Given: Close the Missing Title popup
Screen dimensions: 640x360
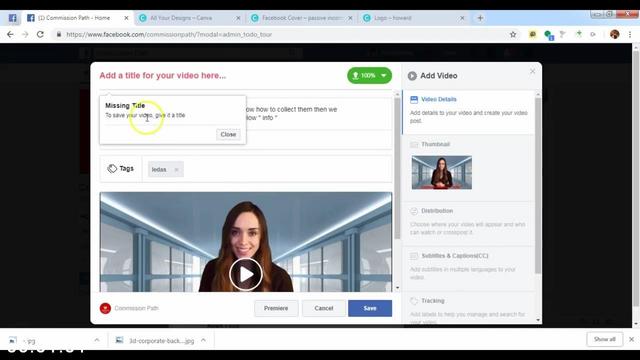Looking at the screenshot, I should (x=228, y=134).
